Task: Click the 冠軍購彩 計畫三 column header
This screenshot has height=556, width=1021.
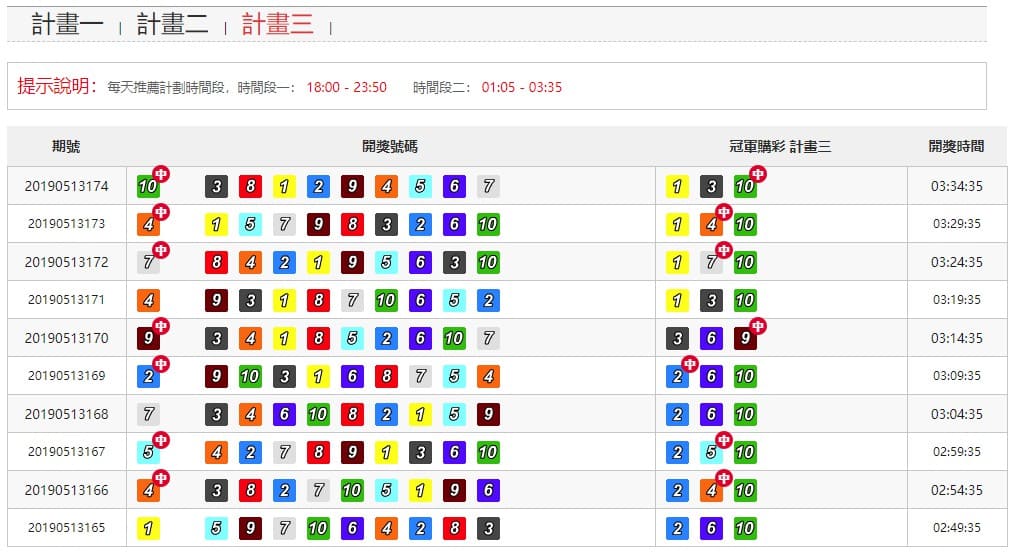Action: point(780,146)
